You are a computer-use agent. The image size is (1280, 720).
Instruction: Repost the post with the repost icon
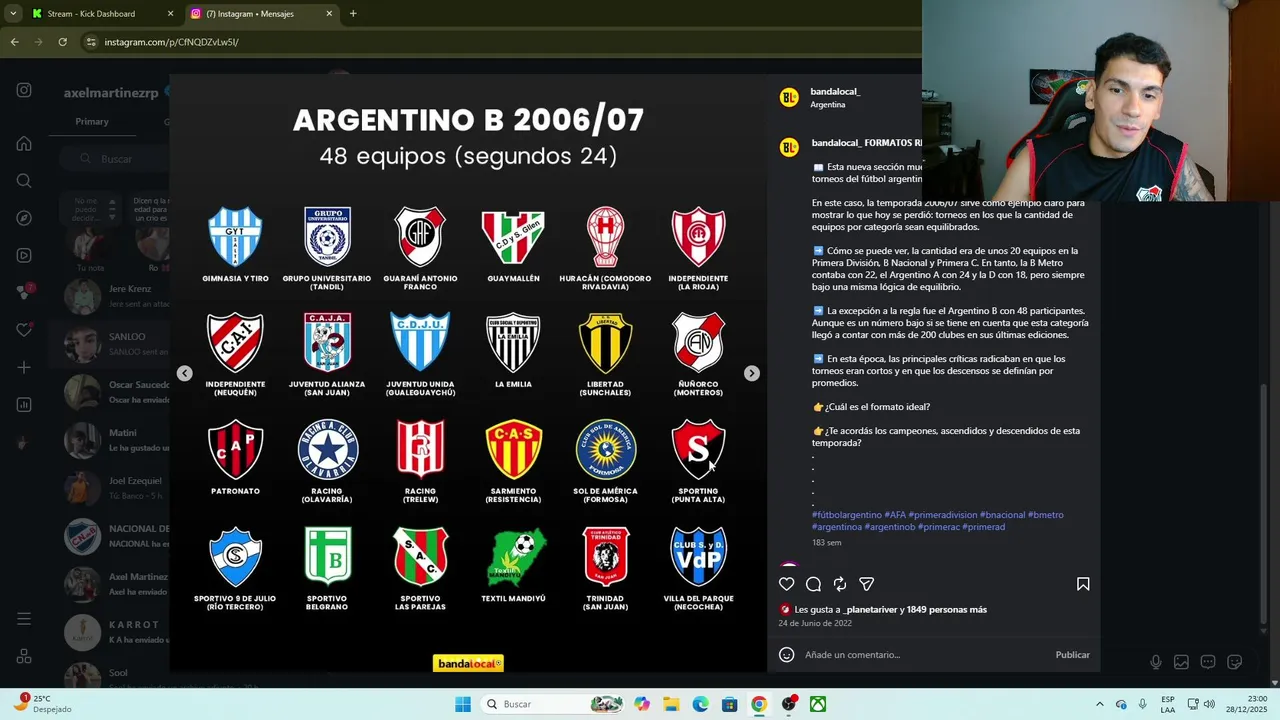pos(840,584)
